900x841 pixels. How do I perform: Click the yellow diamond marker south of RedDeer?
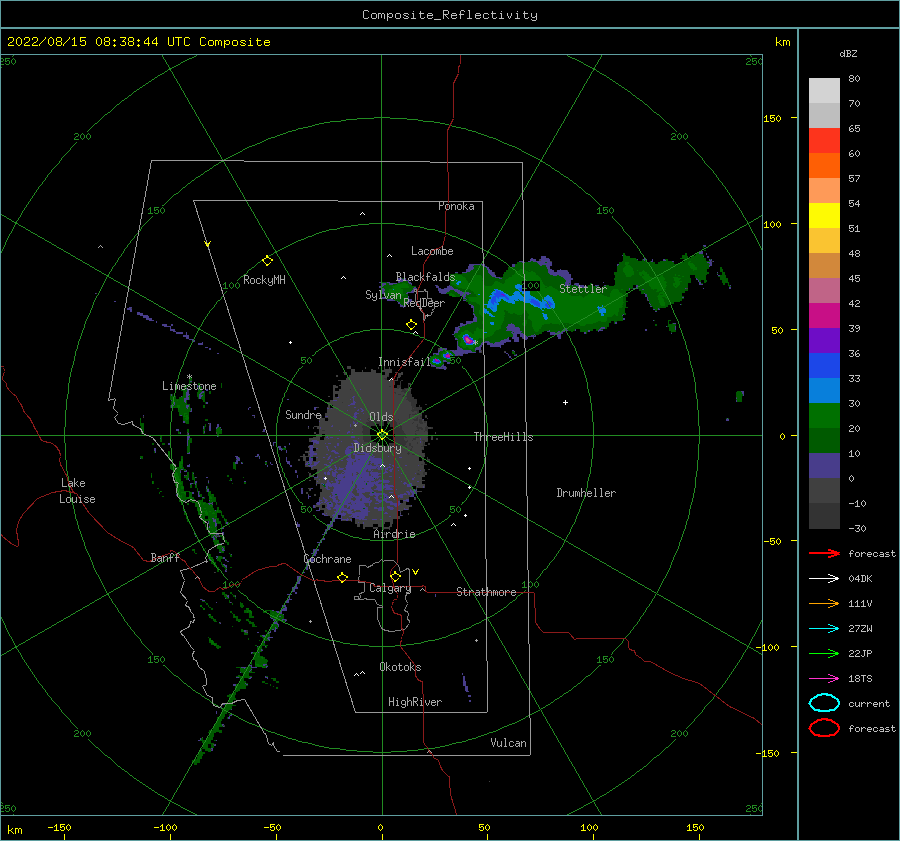click(x=411, y=325)
